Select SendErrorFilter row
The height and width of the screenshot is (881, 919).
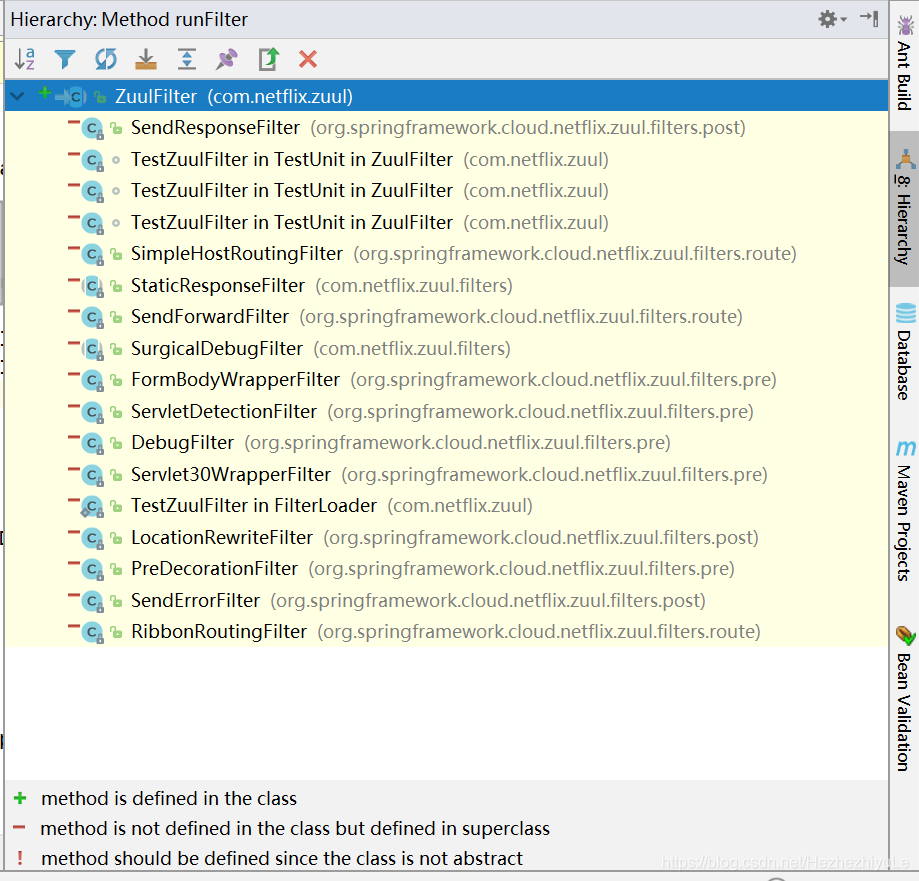pos(447,600)
